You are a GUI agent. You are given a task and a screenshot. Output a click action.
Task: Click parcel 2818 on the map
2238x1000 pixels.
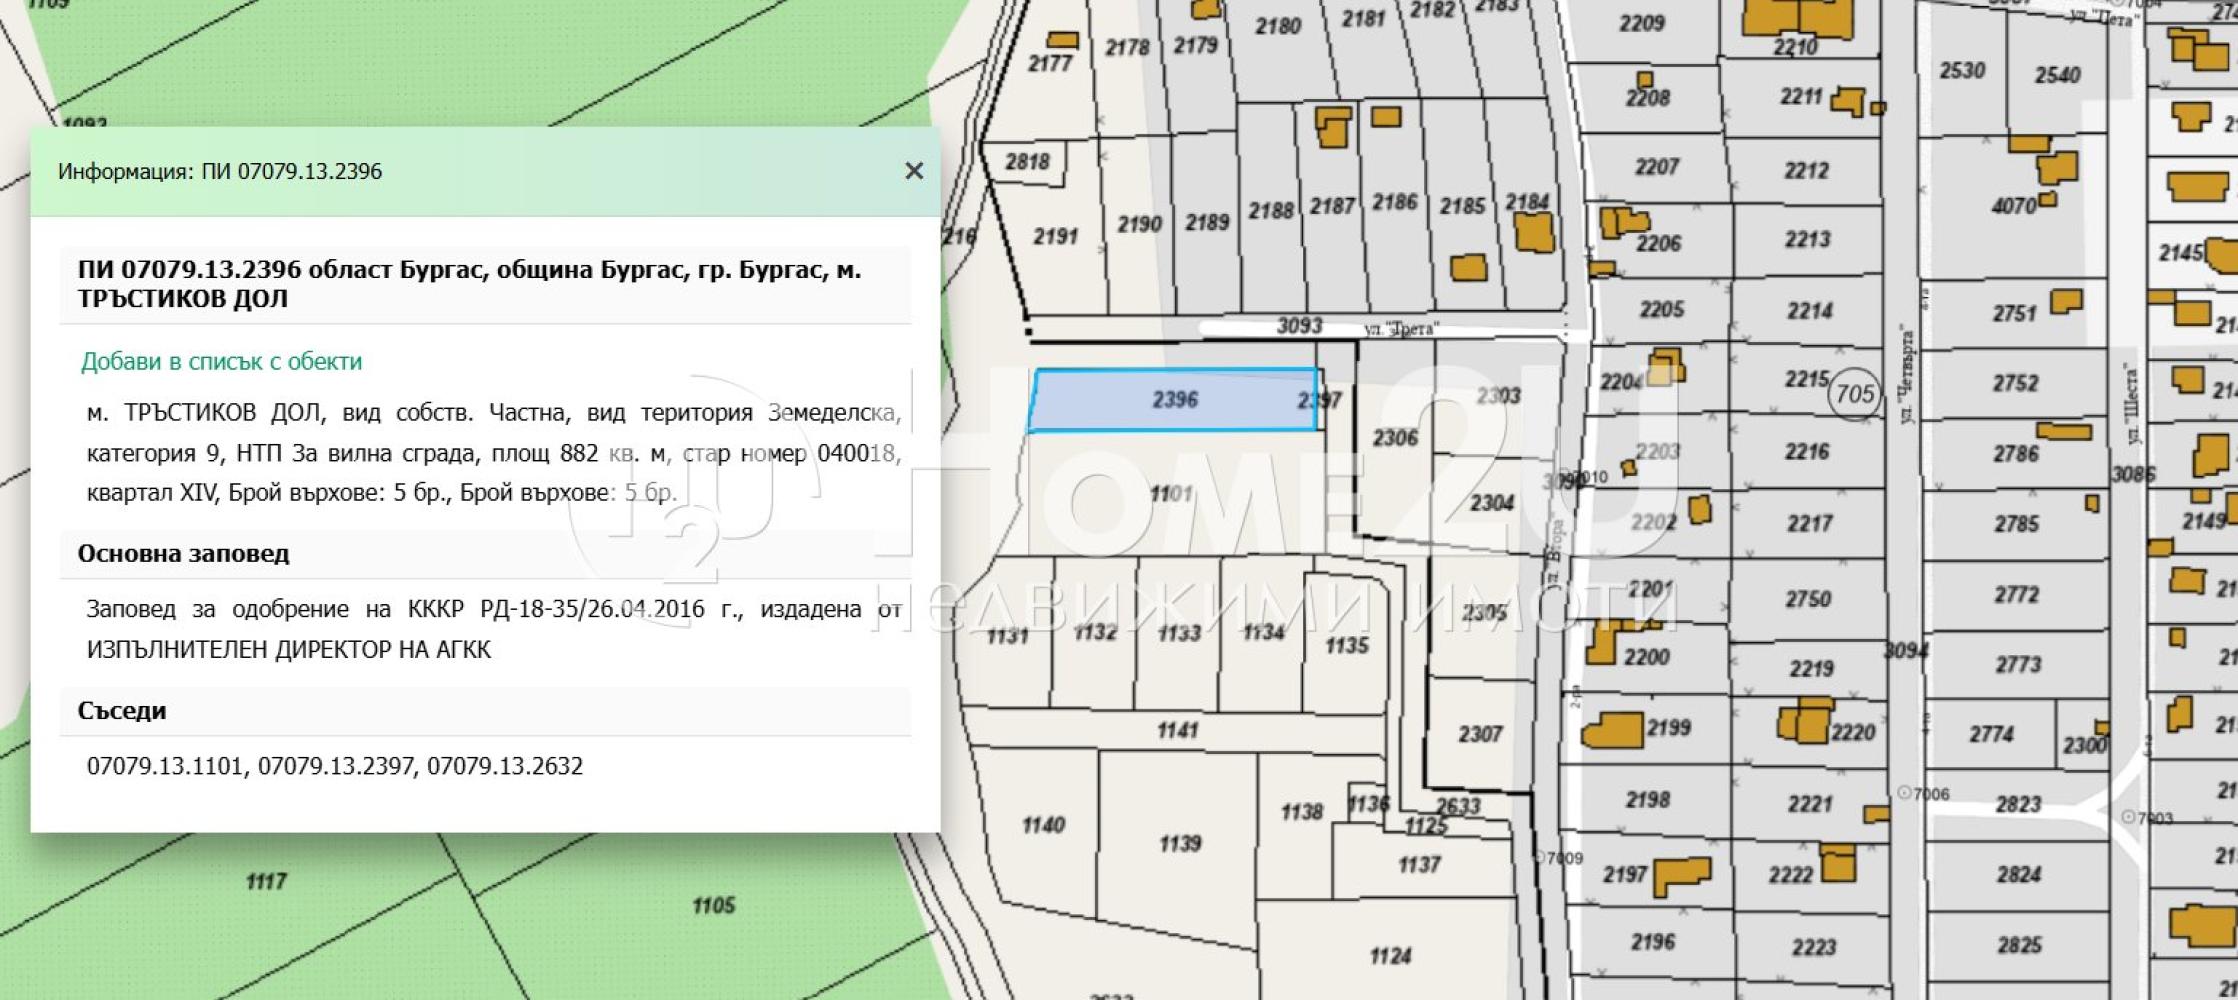[x=1027, y=162]
